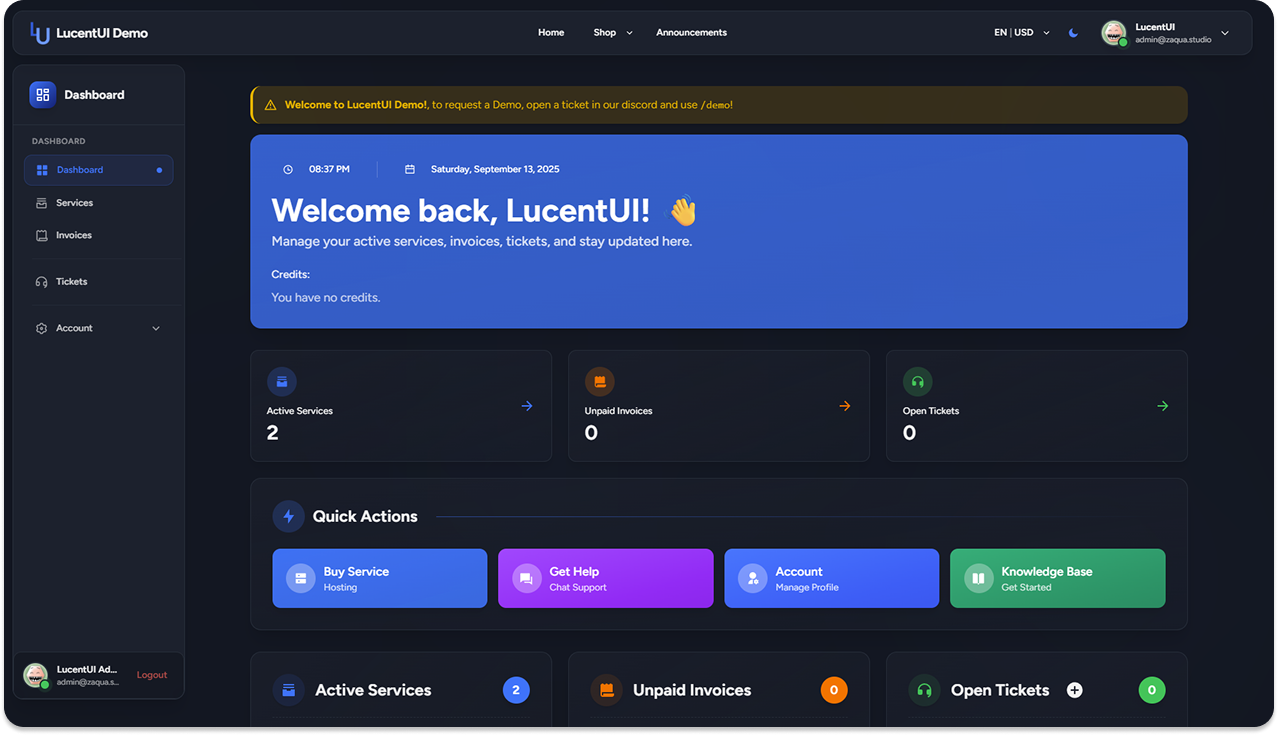The image size is (1278, 735).
Task: Click the Active Services card calendar icon
Action: pos(281,381)
